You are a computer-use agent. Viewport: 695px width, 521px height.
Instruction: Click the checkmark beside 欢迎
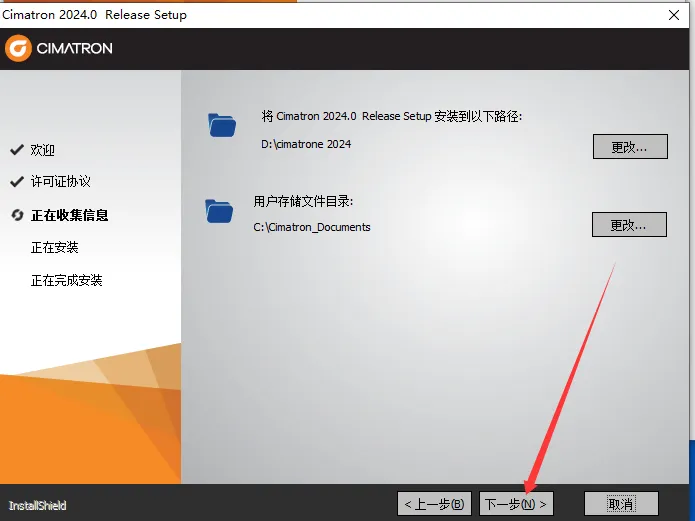(x=17, y=150)
